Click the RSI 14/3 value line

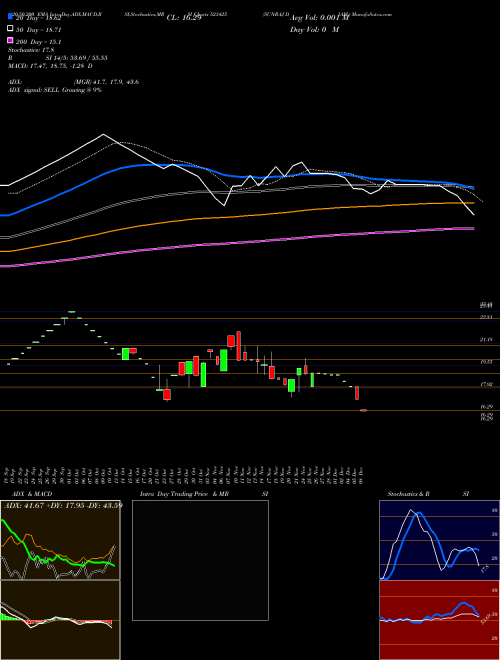pyautogui.click(x=58, y=58)
